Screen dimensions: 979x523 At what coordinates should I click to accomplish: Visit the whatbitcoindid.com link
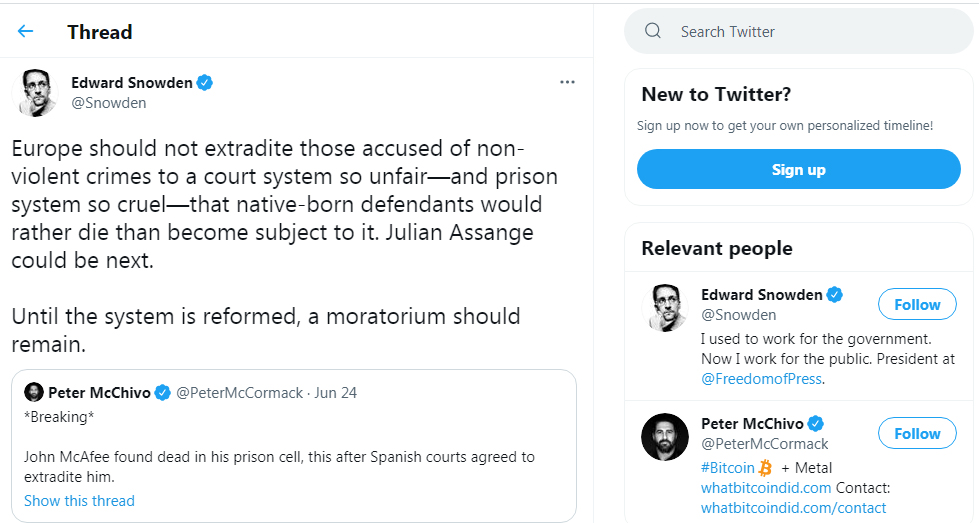coord(766,487)
